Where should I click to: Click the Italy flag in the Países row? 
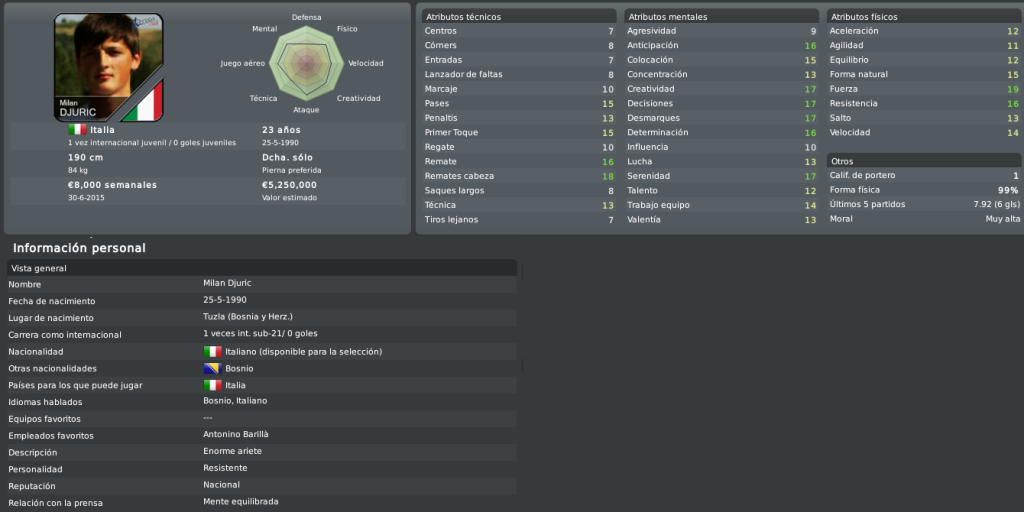[x=212, y=385]
